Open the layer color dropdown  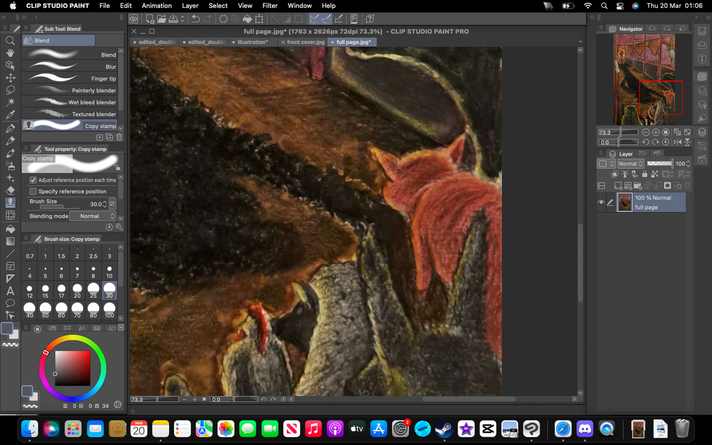click(606, 163)
